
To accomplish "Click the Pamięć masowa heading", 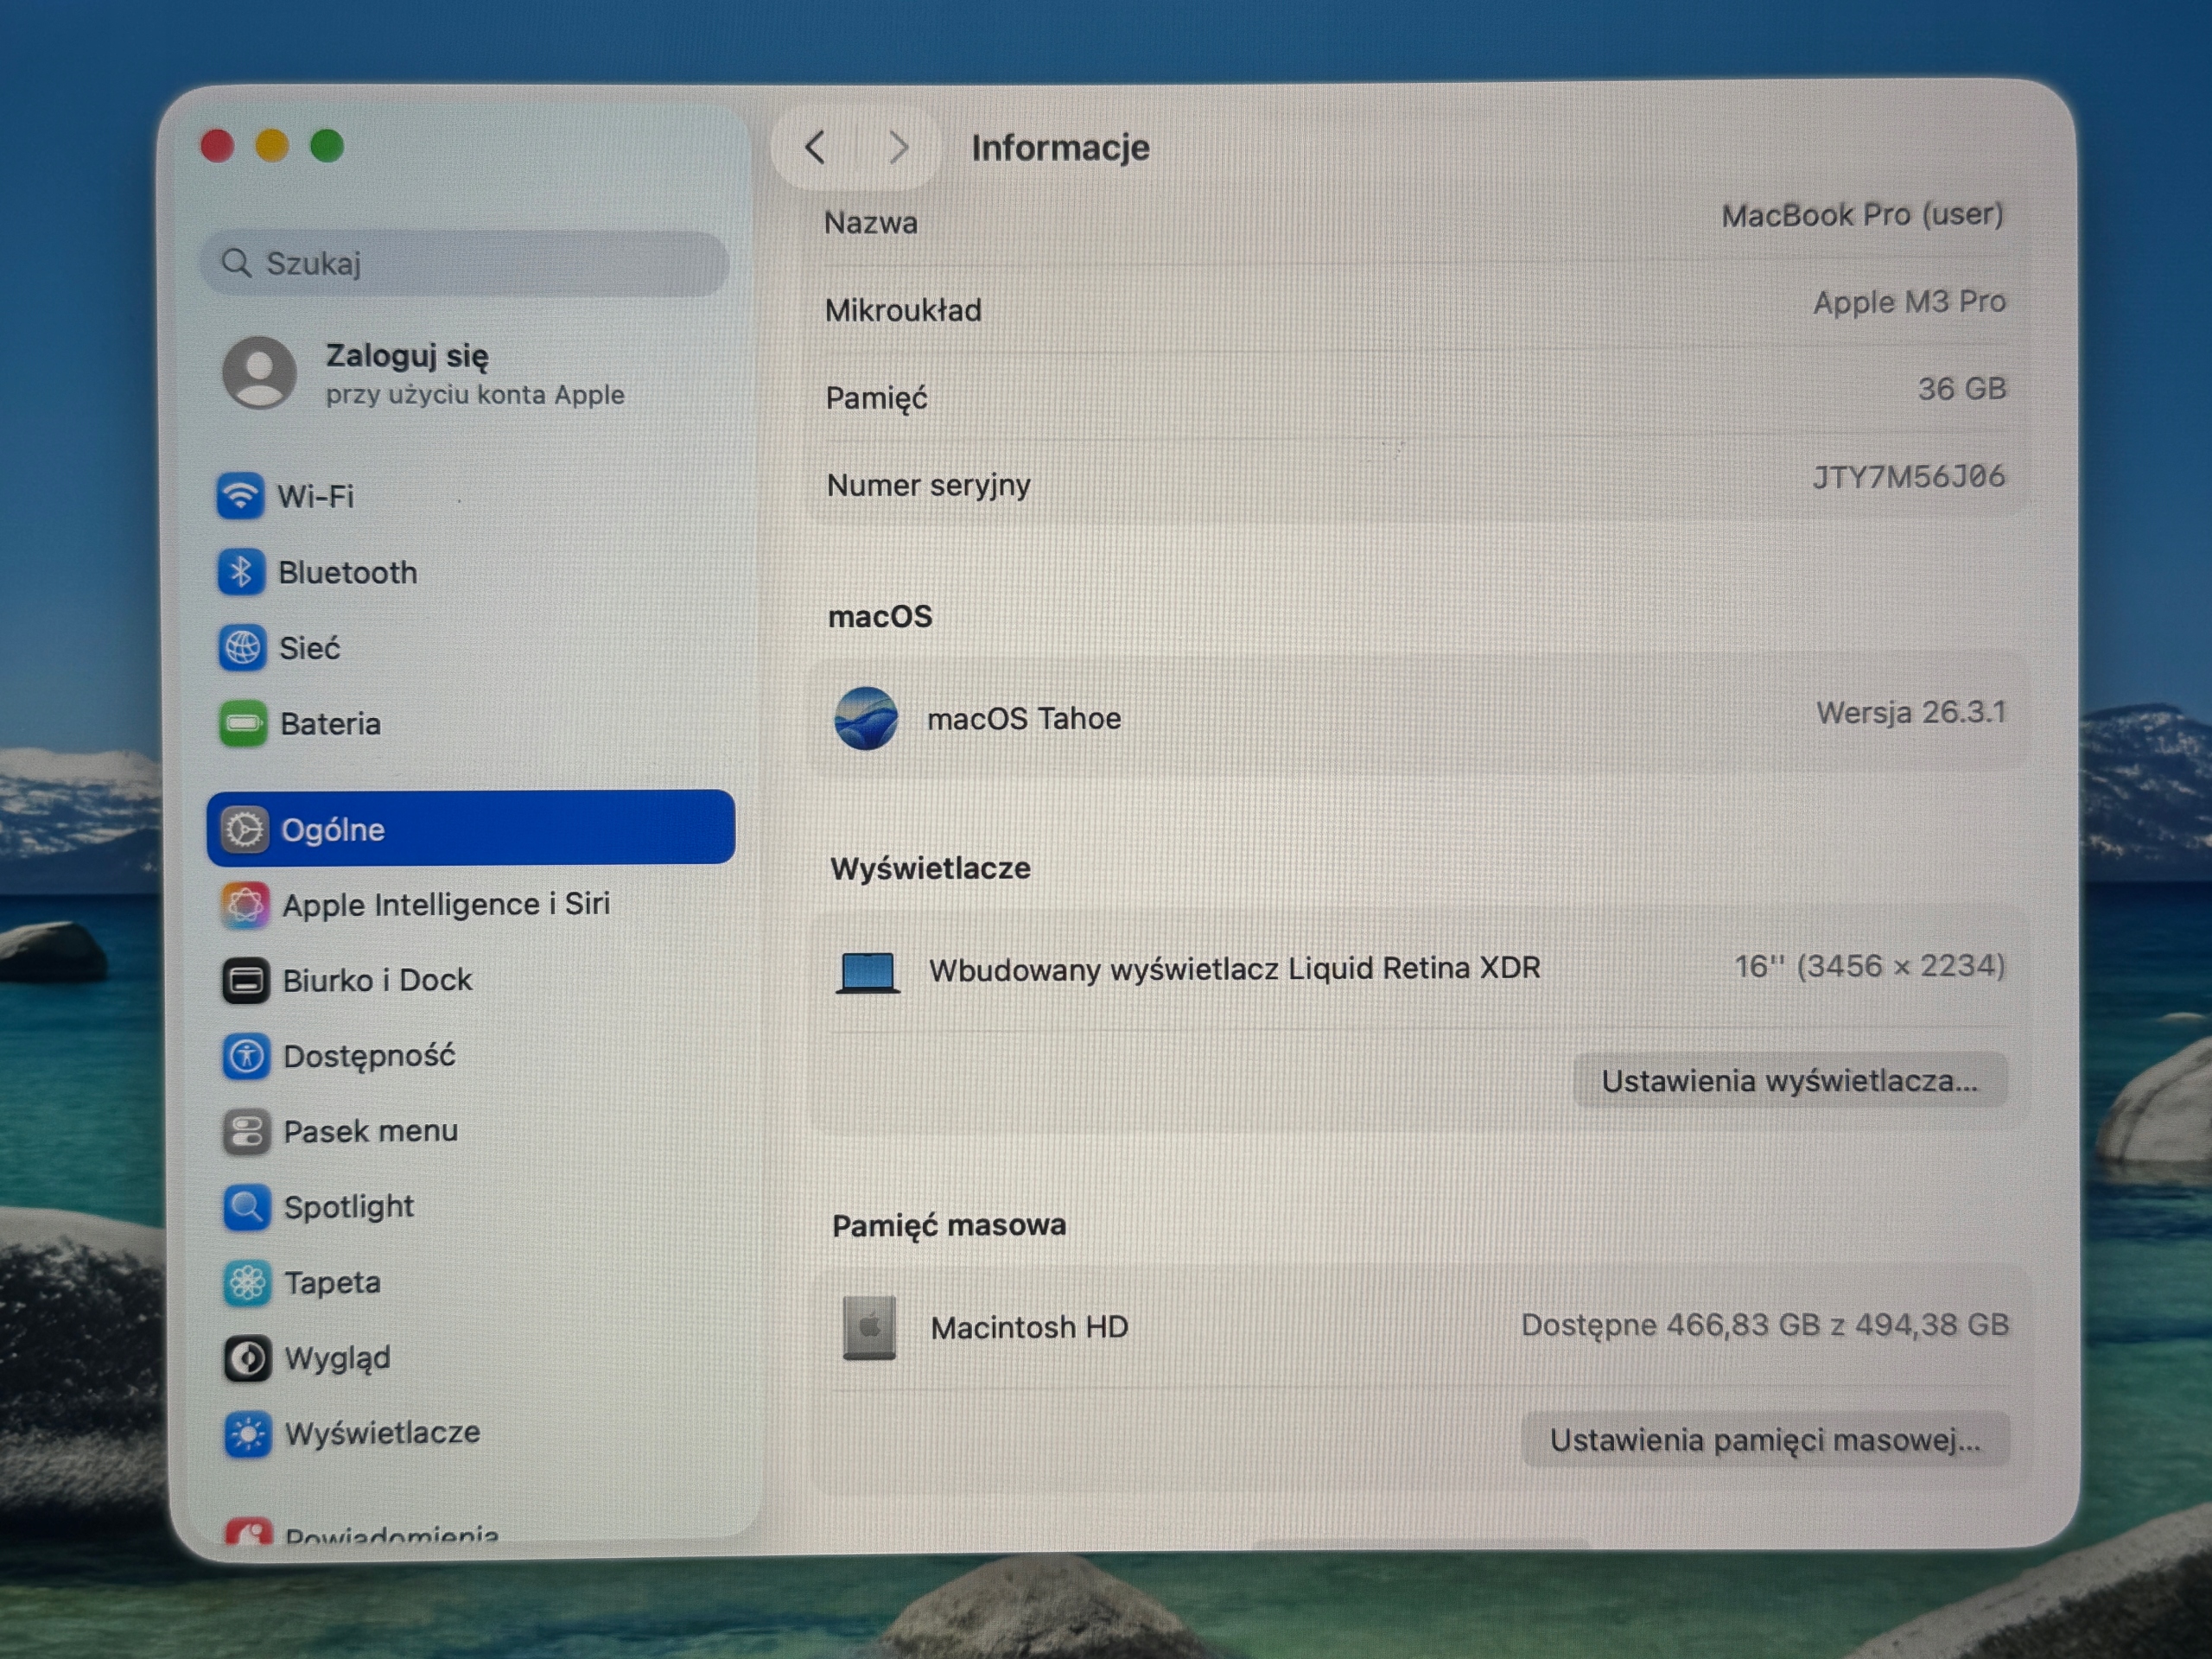I will (x=949, y=1225).
